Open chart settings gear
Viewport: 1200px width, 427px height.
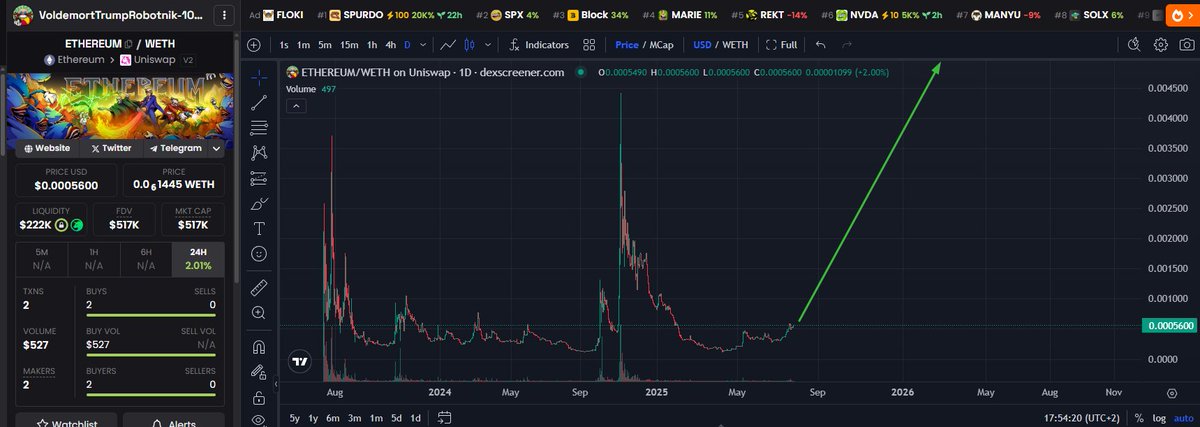point(1160,45)
